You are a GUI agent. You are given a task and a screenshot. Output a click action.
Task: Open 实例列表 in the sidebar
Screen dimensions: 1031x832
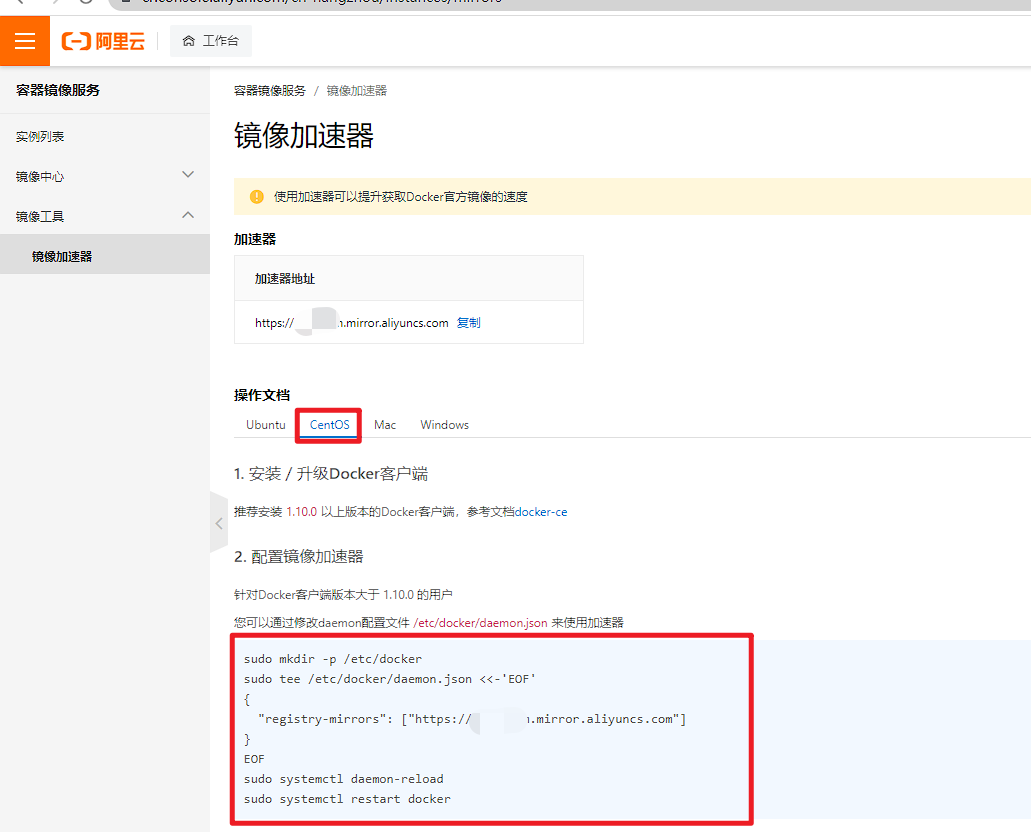(x=40, y=137)
